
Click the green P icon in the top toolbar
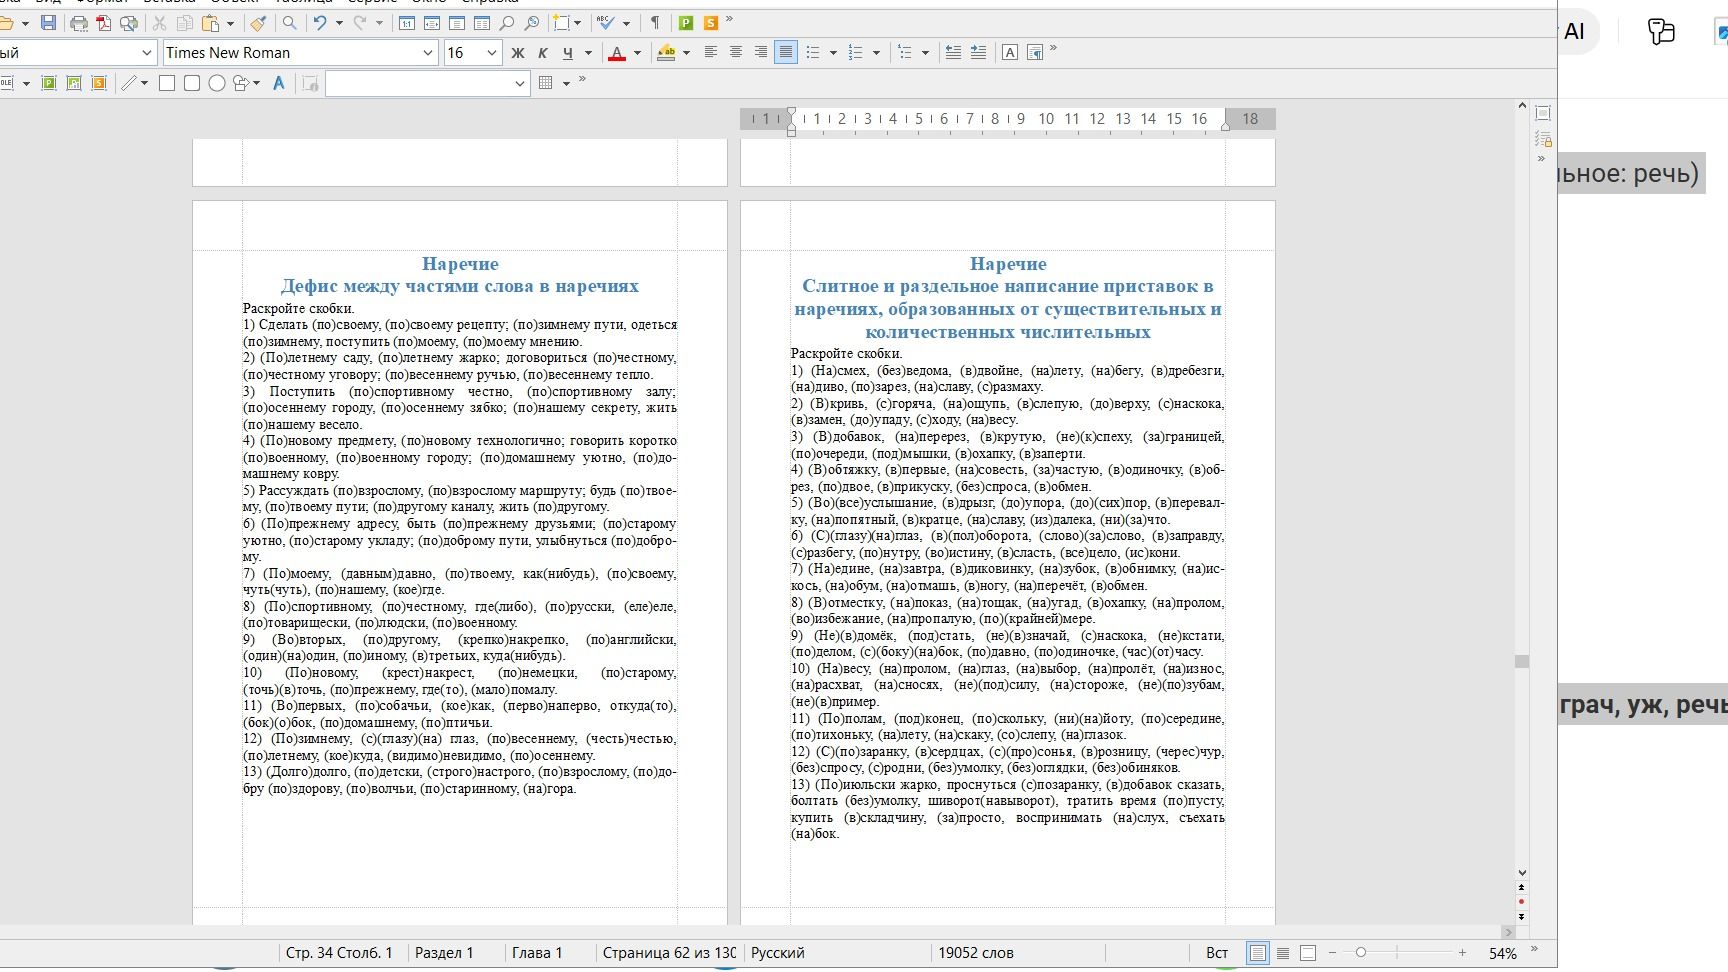tap(686, 22)
